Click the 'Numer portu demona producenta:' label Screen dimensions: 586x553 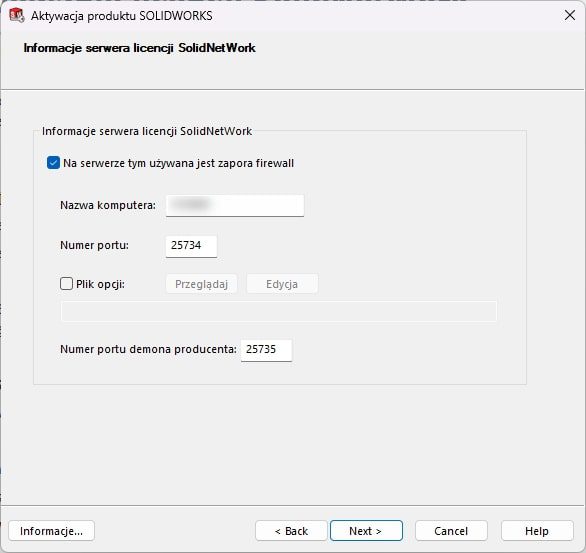(148, 349)
